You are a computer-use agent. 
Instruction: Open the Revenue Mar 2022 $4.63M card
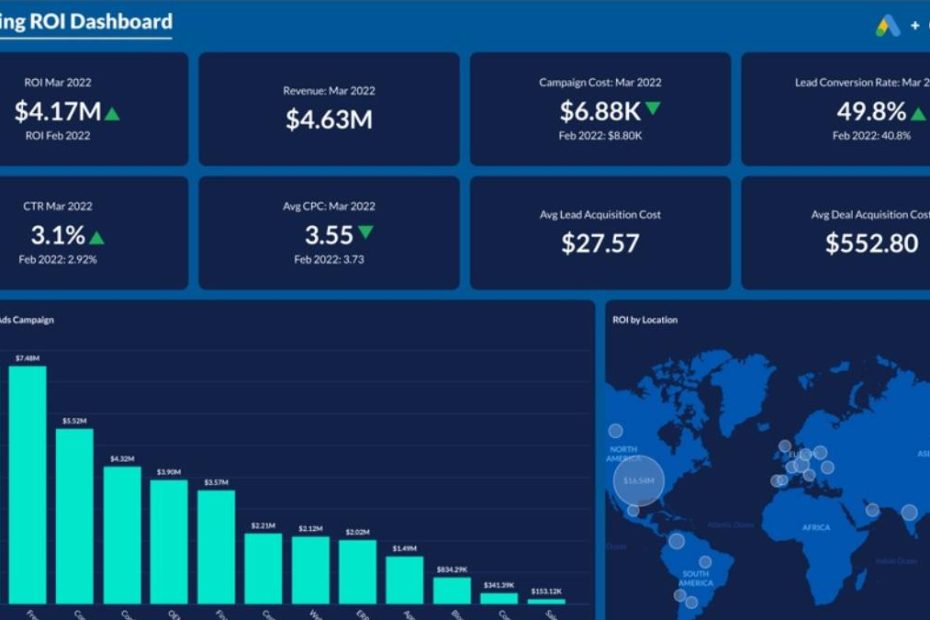tap(329, 109)
